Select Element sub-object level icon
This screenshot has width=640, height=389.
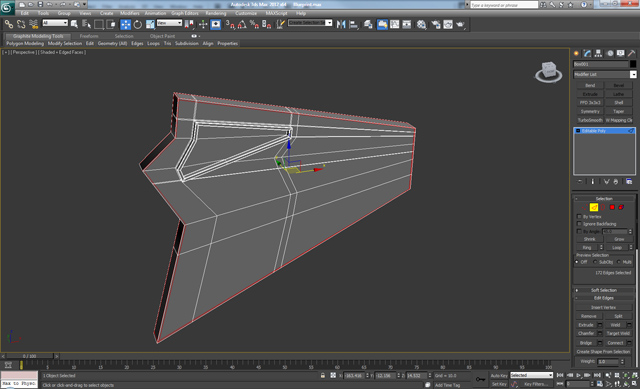pos(621,207)
